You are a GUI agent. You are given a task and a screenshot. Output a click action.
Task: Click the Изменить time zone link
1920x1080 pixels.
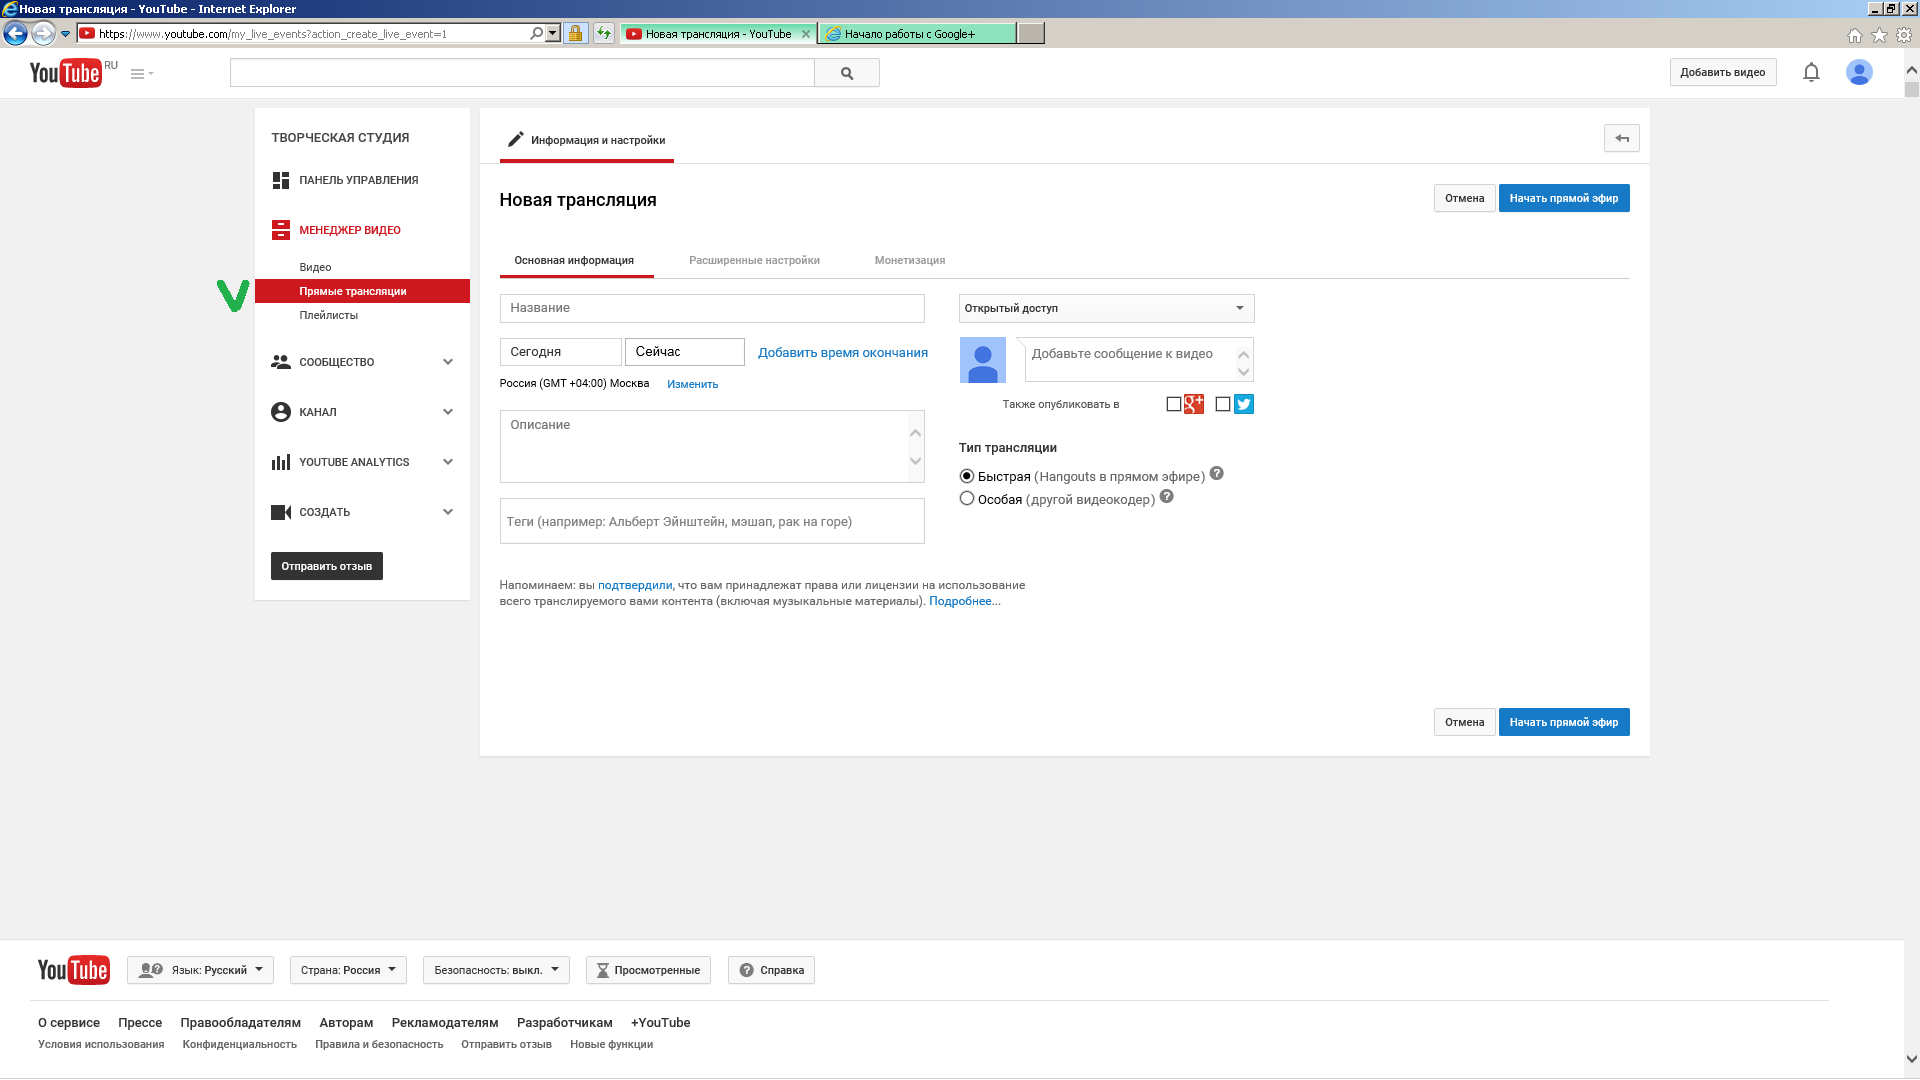click(692, 384)
